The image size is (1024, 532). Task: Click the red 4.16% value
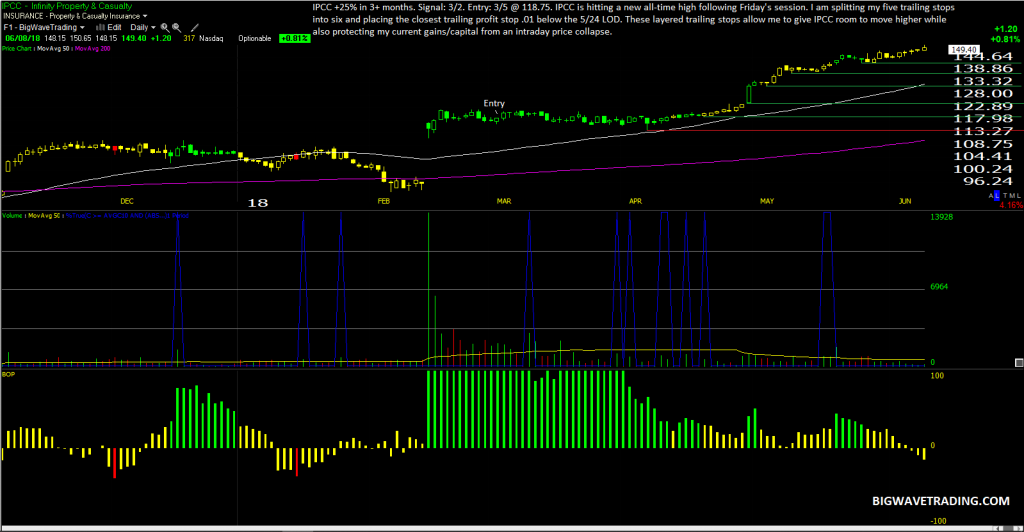(x=1011, y=205)
